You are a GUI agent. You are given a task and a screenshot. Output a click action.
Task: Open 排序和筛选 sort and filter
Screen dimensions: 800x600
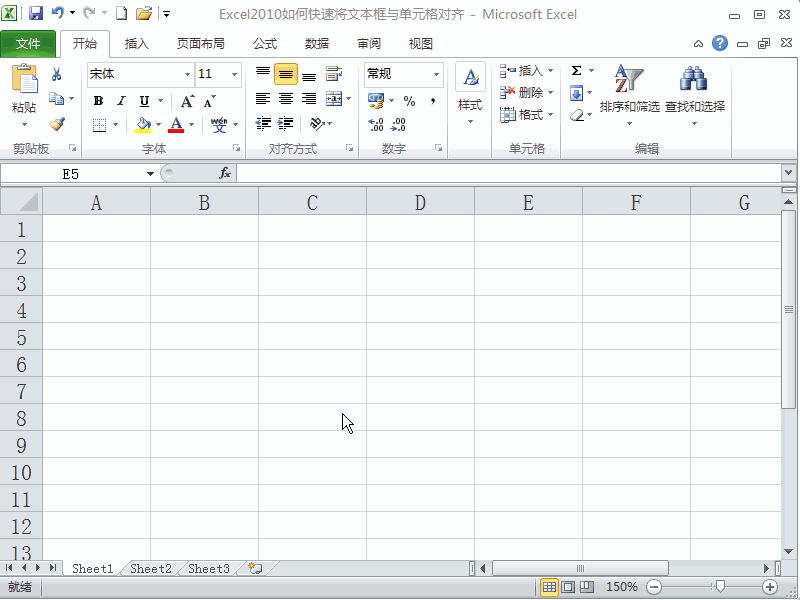626,90
